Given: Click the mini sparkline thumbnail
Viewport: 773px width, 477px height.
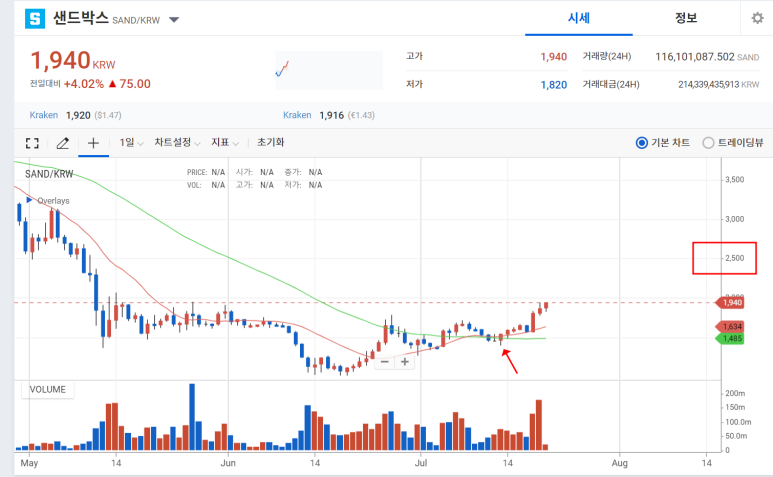Looking at the screenshot, I should click(x=329, y=70).
